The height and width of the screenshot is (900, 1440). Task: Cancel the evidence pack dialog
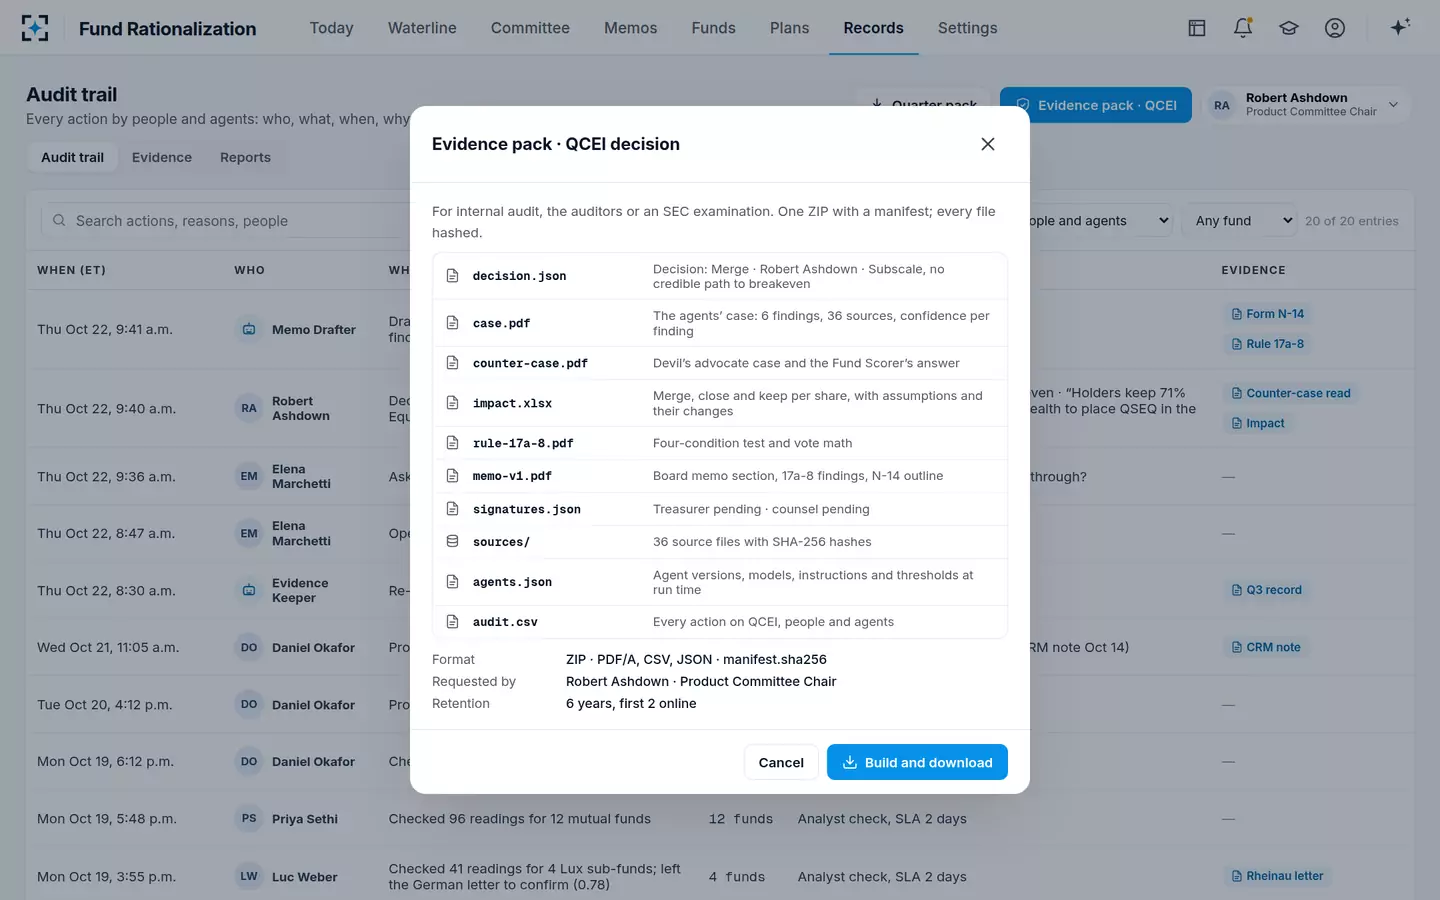tap(781, 762)
